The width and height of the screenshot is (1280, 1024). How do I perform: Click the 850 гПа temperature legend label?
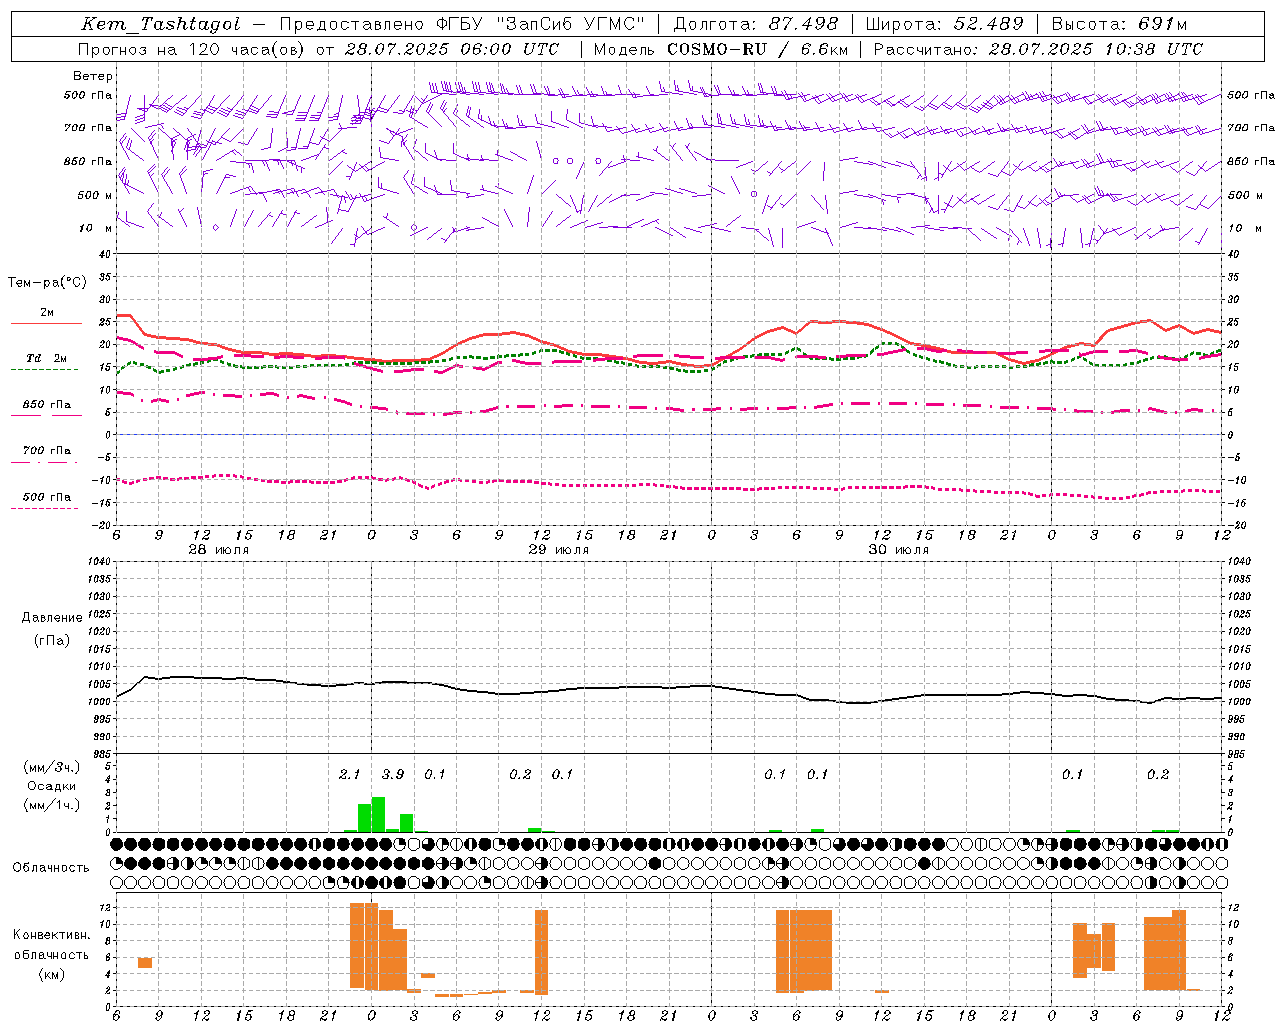click(x=47, y=405)
